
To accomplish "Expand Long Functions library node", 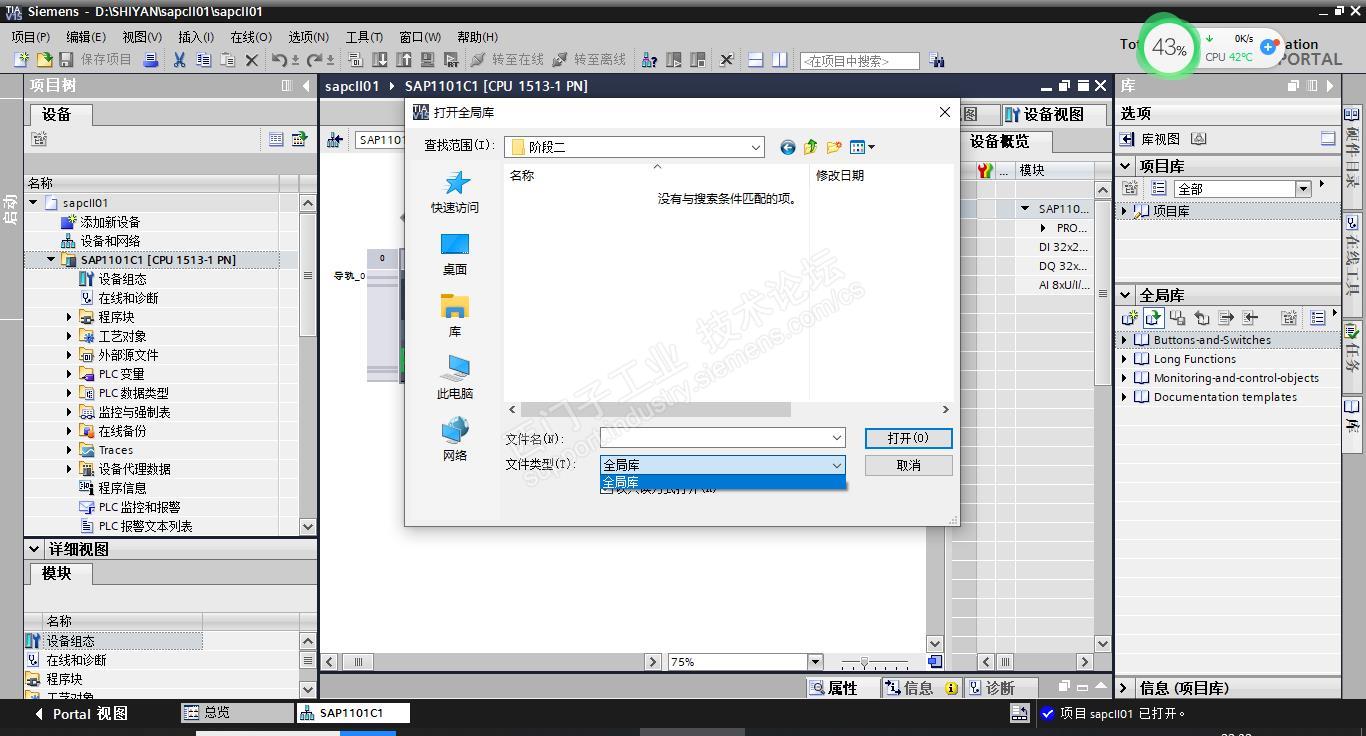I will (x=1124, y=359).
